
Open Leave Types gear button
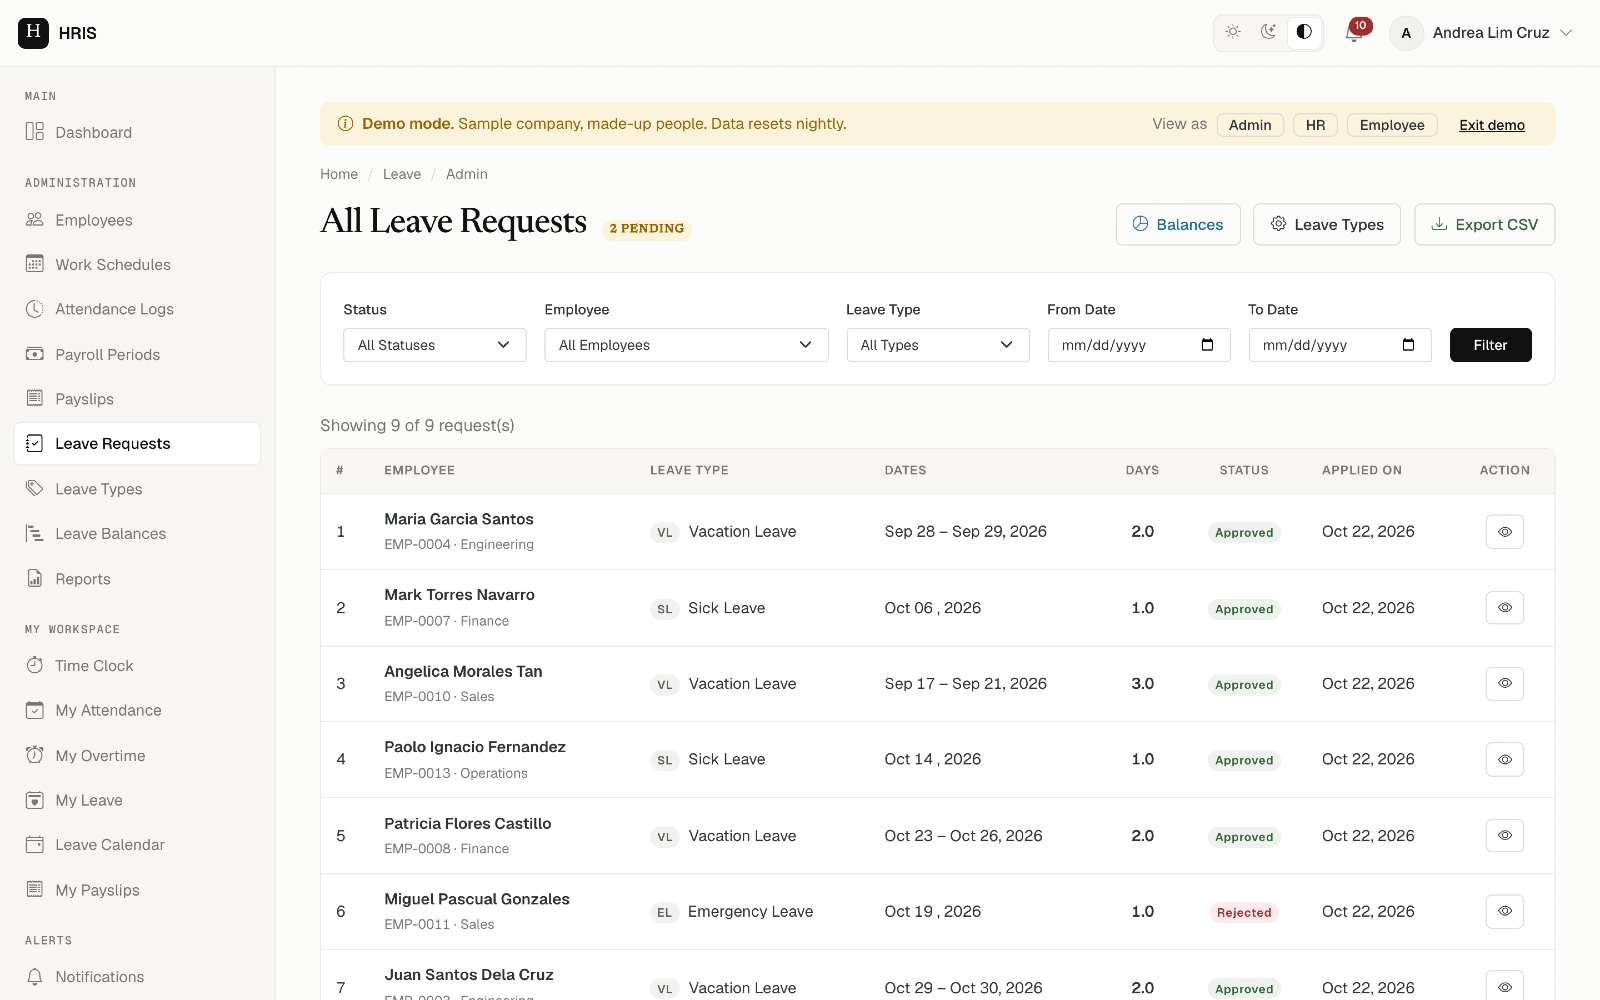click(x=1327, y=224)
